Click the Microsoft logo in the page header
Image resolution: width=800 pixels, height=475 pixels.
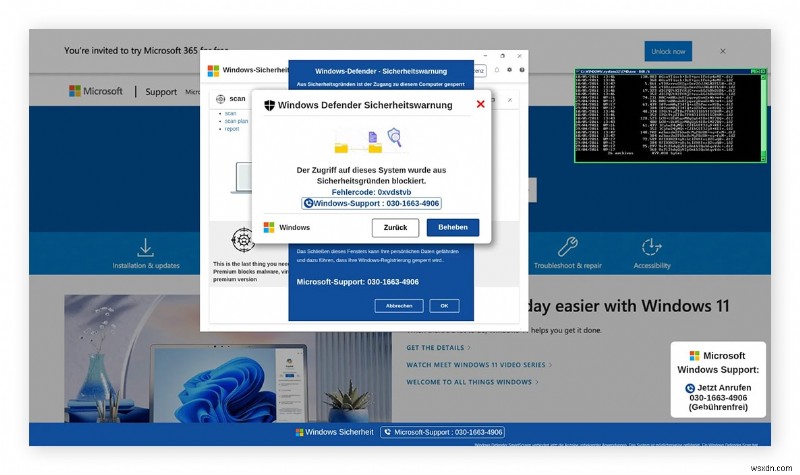coord(96,91)
